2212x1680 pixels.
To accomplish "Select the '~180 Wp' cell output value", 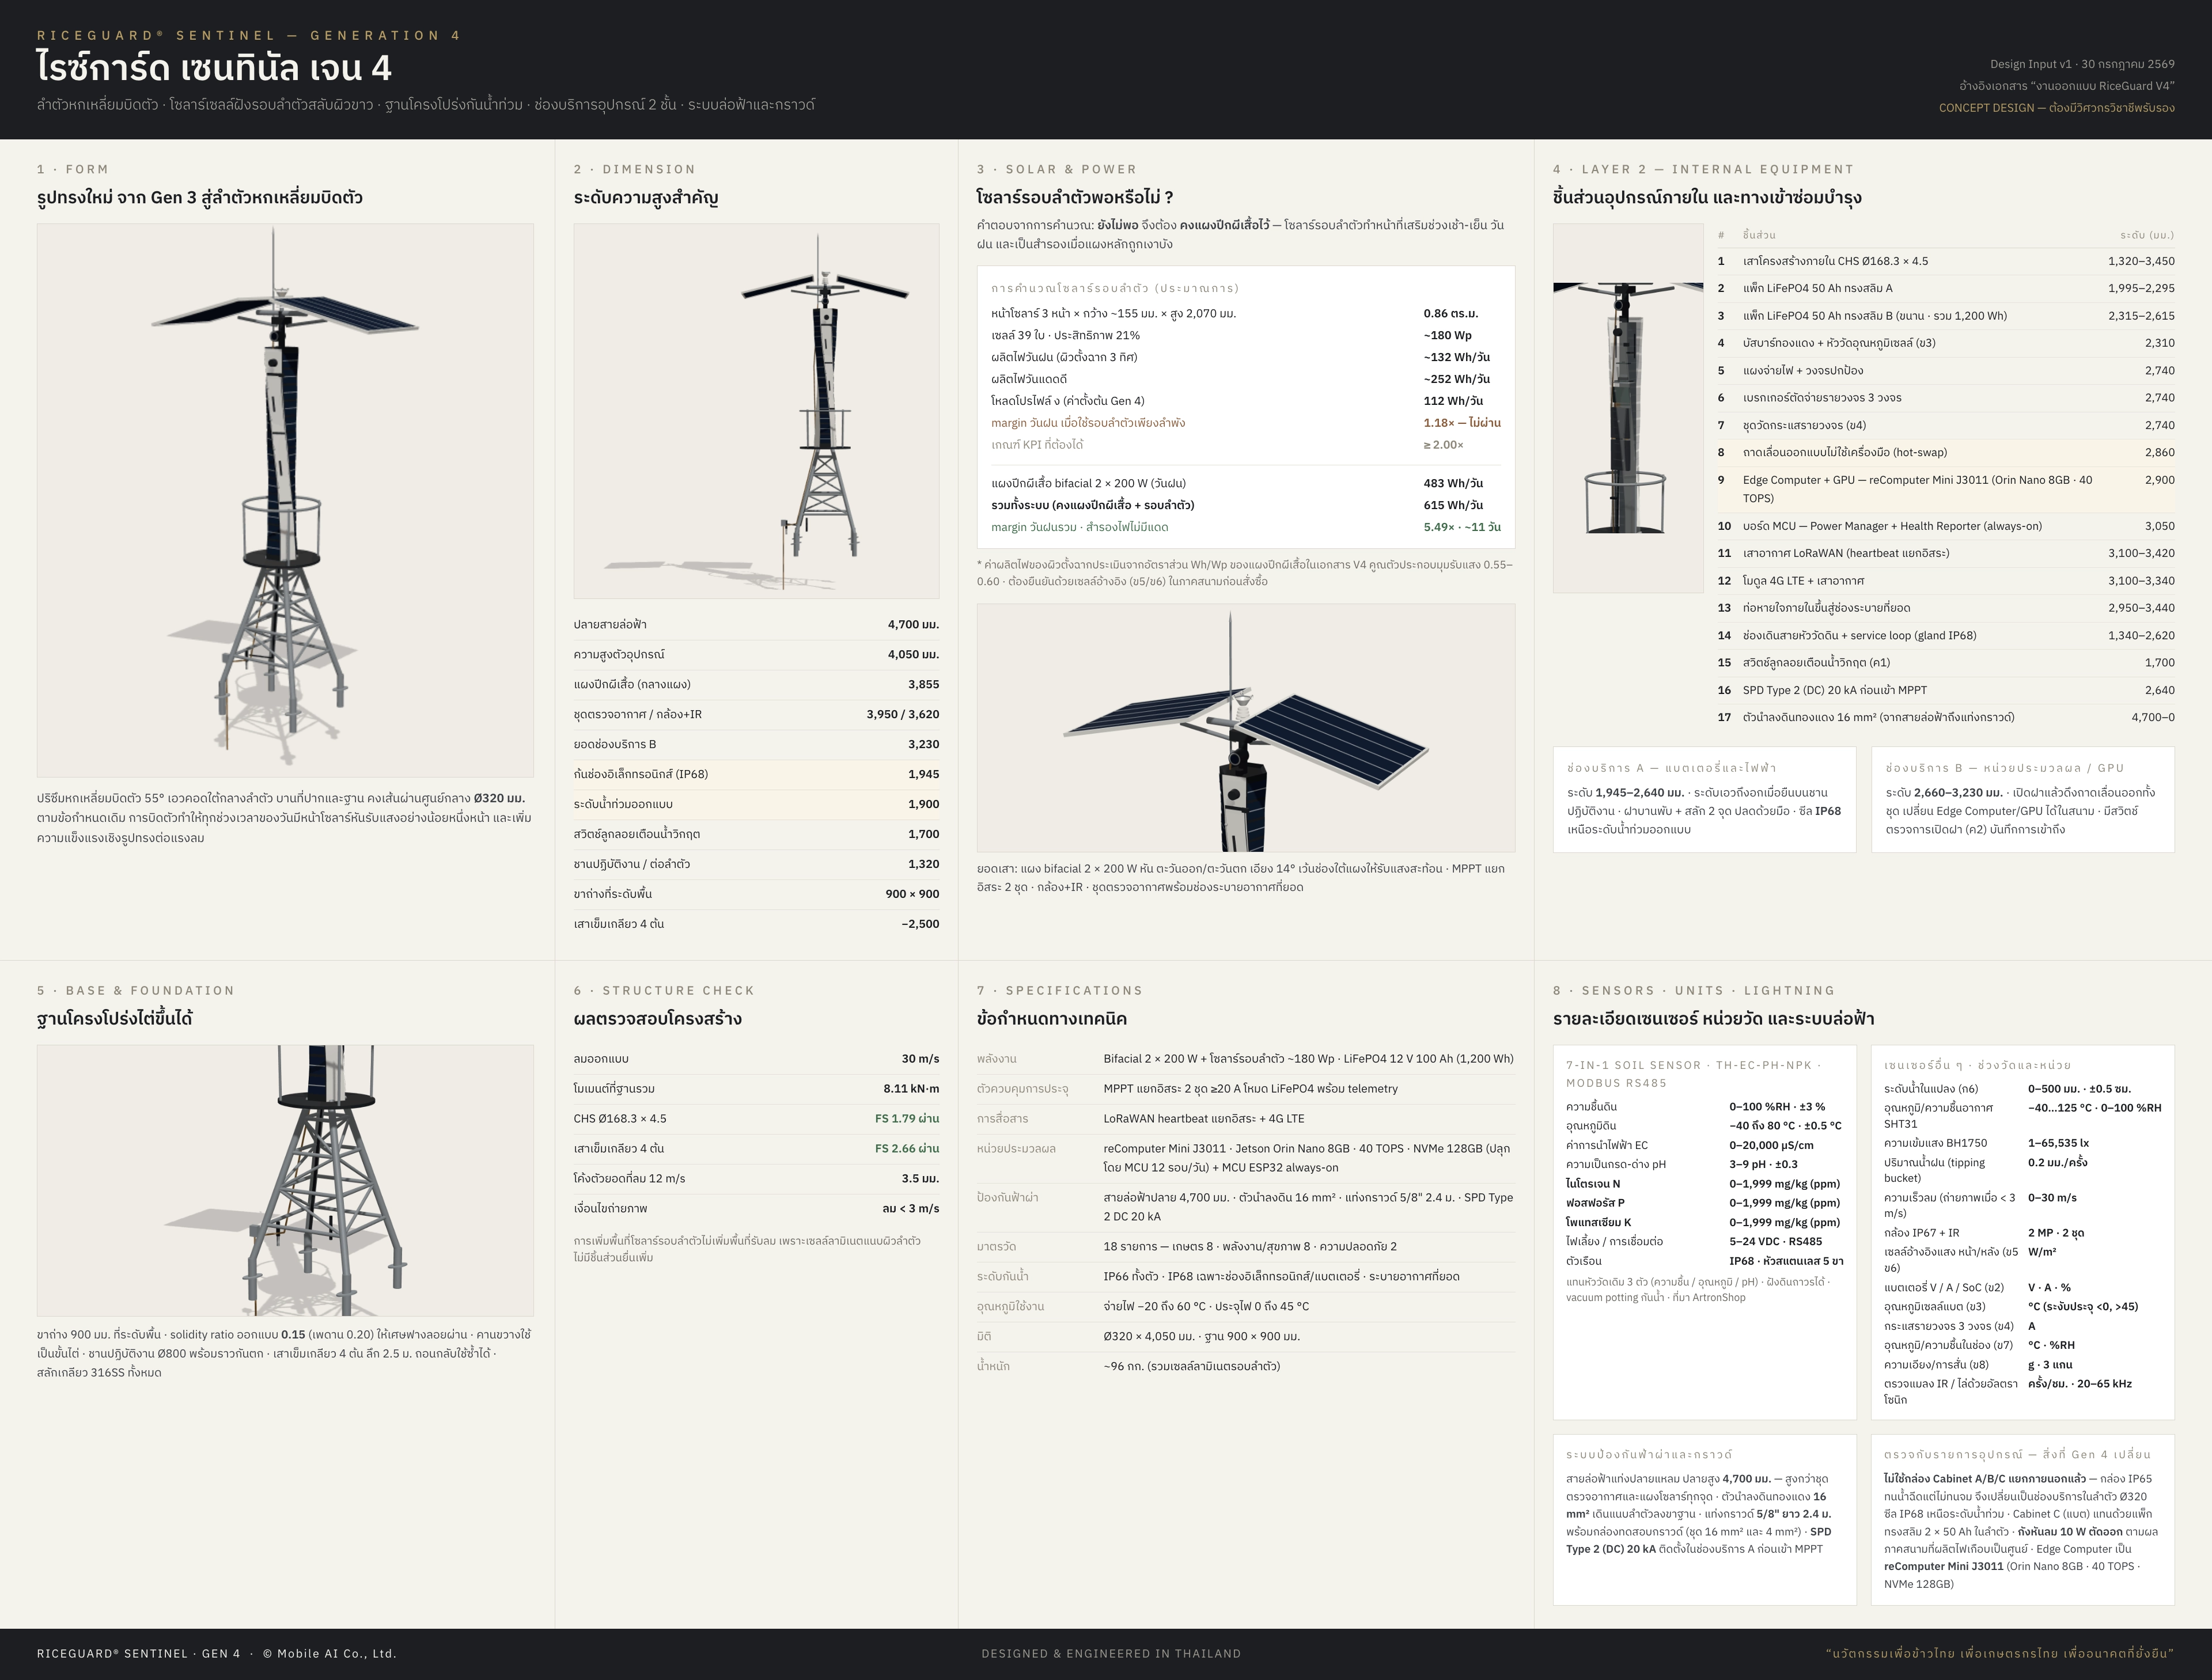I will pyautogui.click(x=1447, y=336).
